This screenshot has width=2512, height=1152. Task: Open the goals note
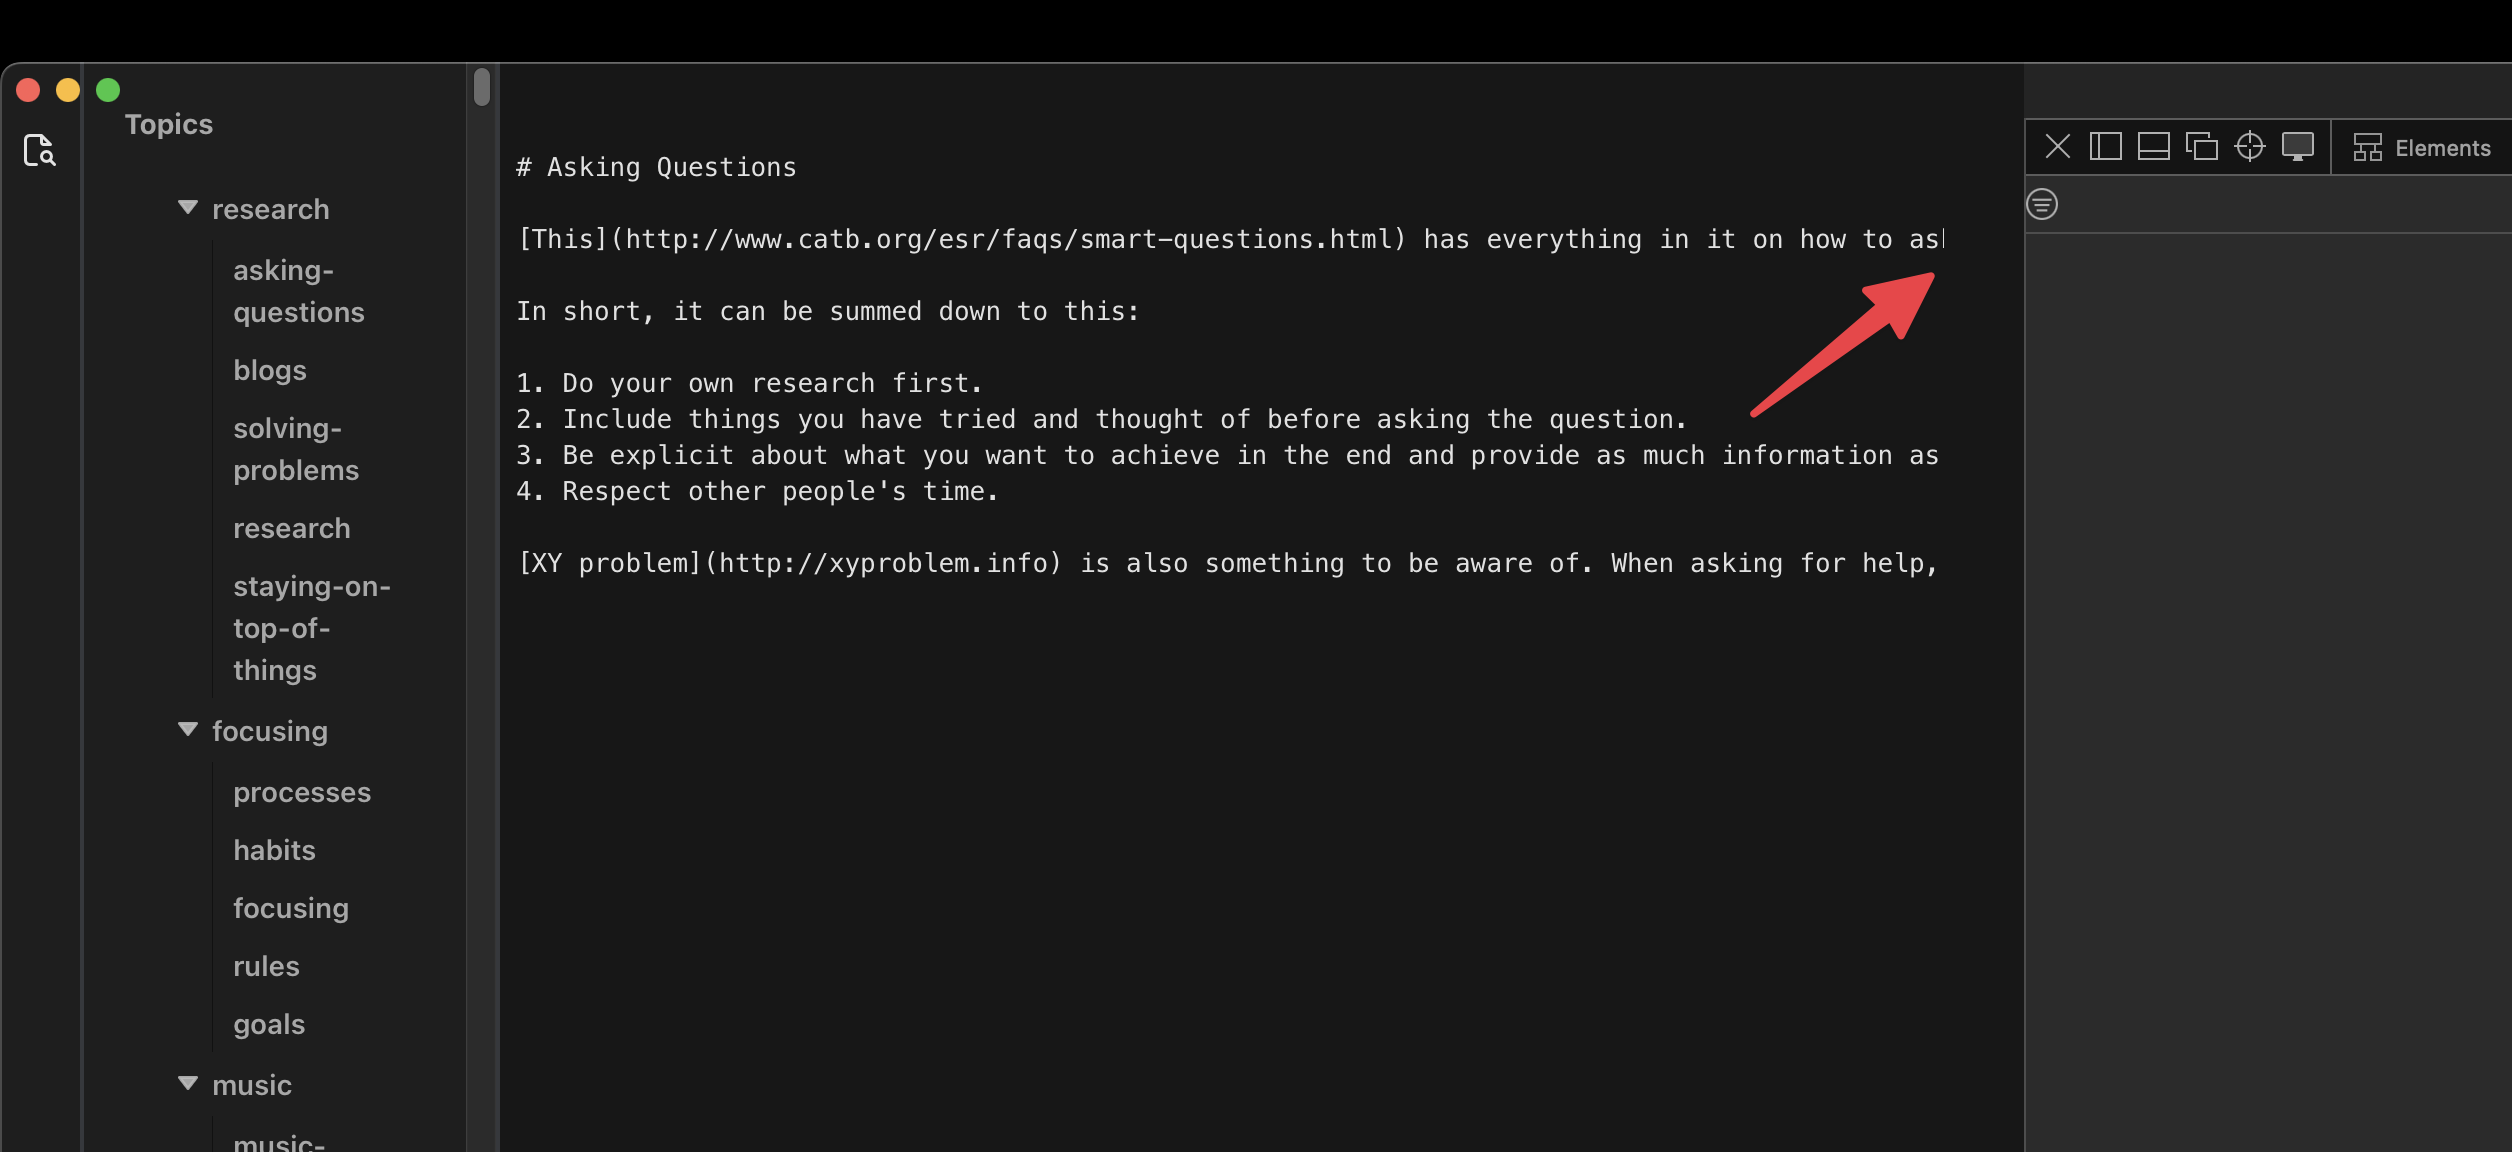[268, 1024]
